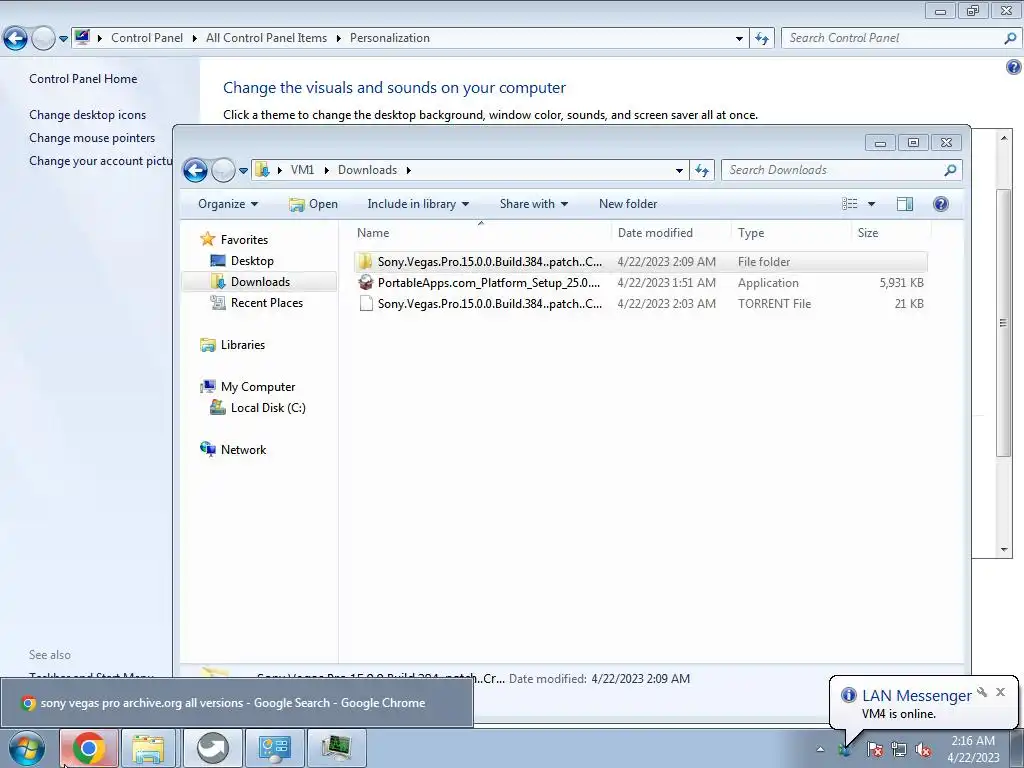Click the network tray icon
This screenshot has width=1024, height=768.
pyautogui.click(x=899, y=750)
